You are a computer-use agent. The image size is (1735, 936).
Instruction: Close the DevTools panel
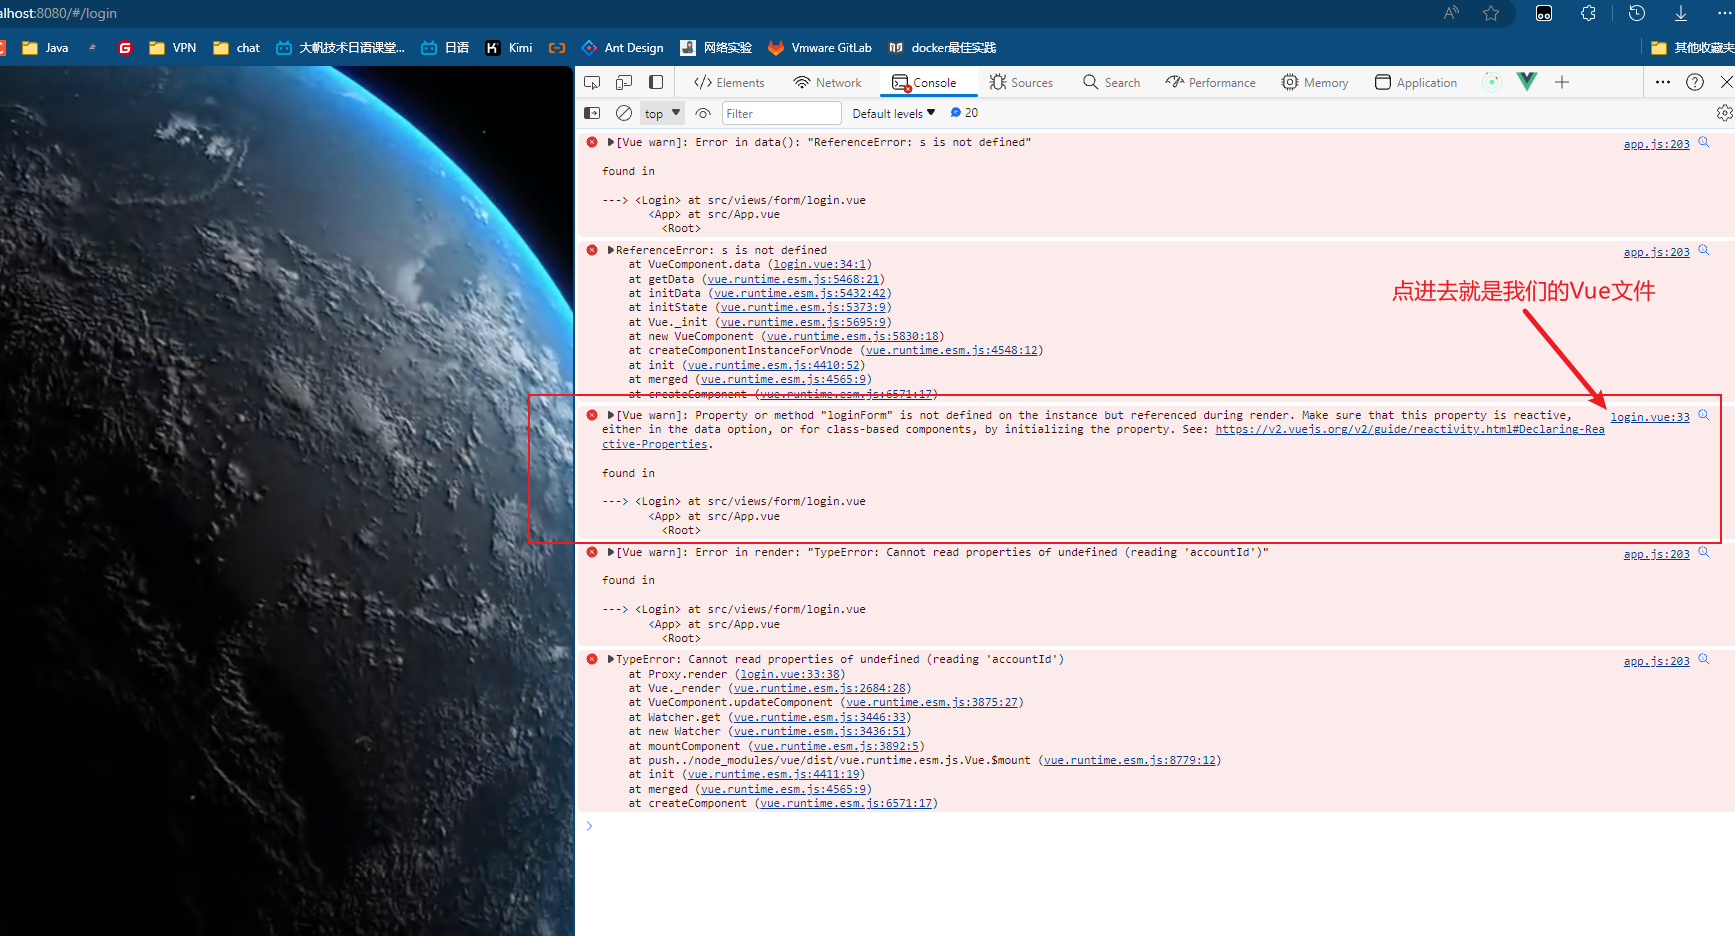tap(1726, 82)
